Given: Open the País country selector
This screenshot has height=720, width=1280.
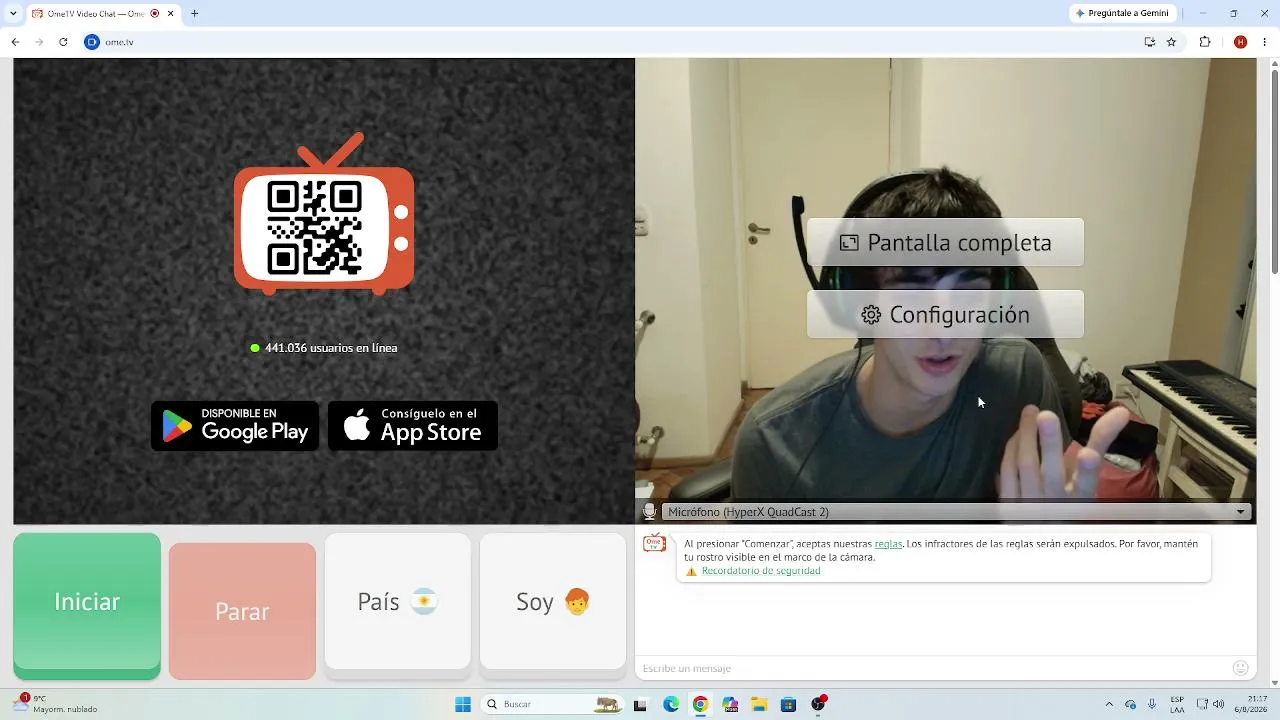Looking at the screenshot, I should tap(398, 601).
